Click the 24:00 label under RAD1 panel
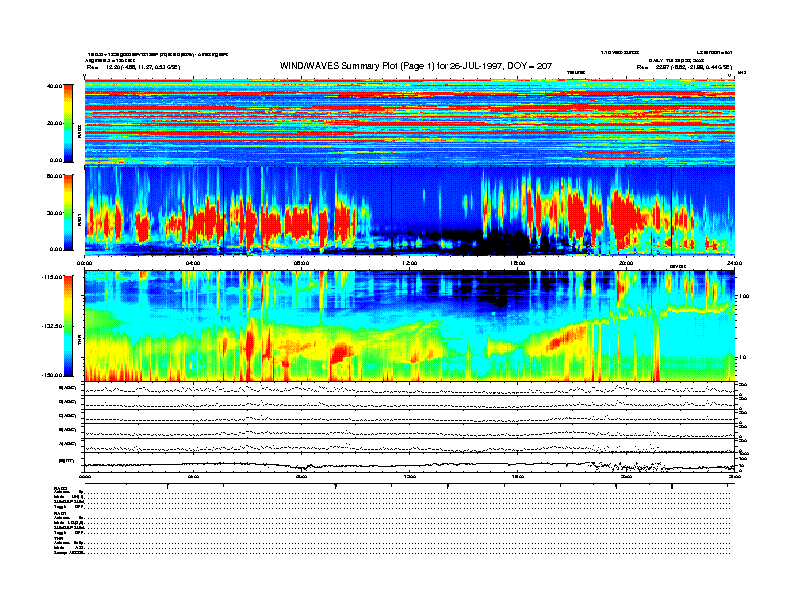 (x=734, y=263)
